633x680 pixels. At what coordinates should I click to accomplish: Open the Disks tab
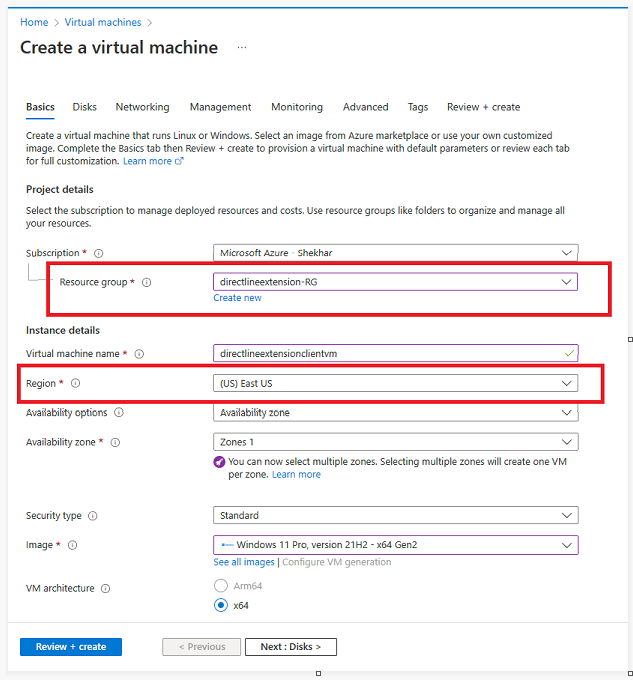tap(85, 107)
